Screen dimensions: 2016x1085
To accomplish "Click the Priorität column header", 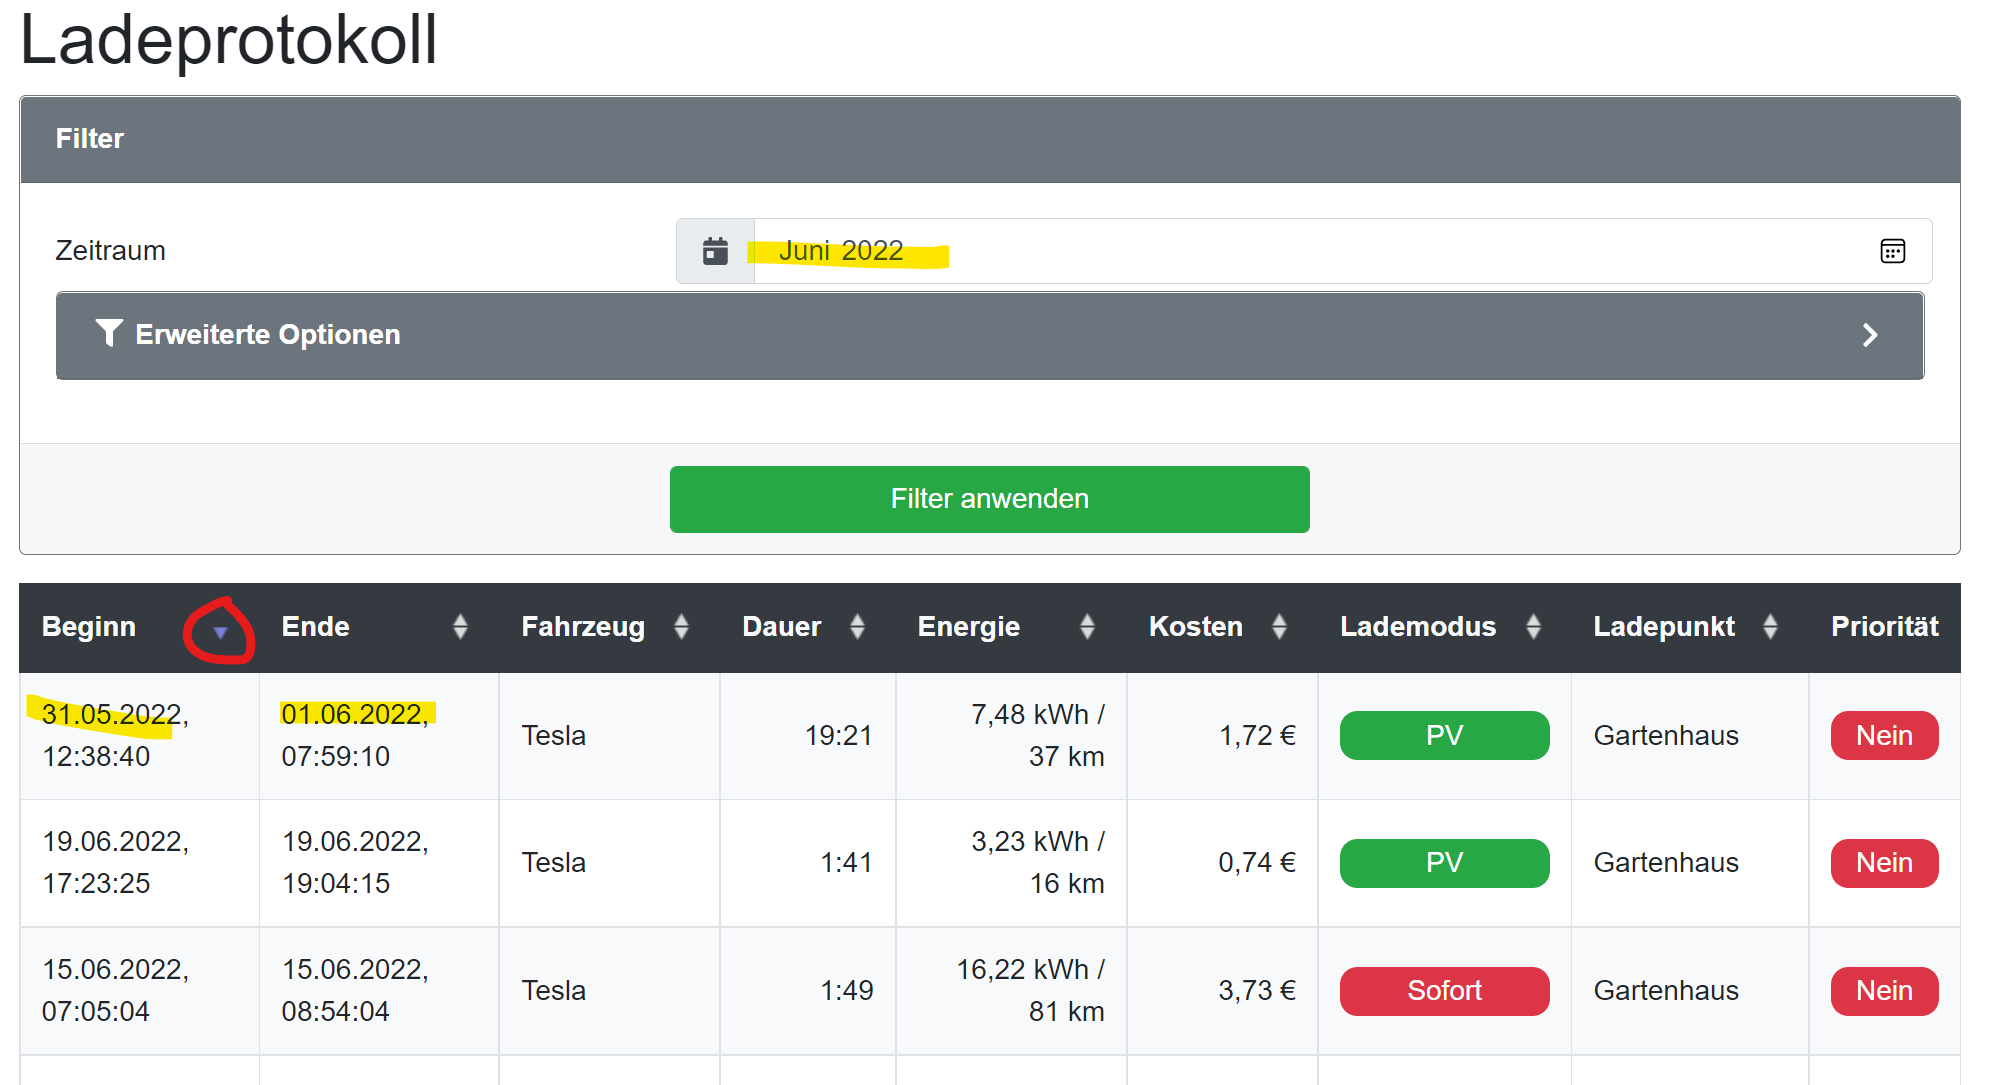I will pos(1884,627).
